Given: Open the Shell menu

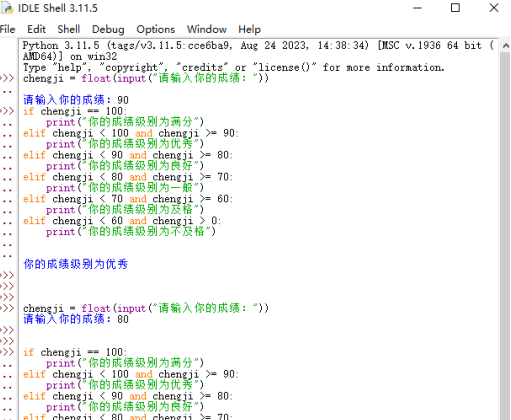Looking at the screenshot, I should pyautogui.click(x=68, y=29).
